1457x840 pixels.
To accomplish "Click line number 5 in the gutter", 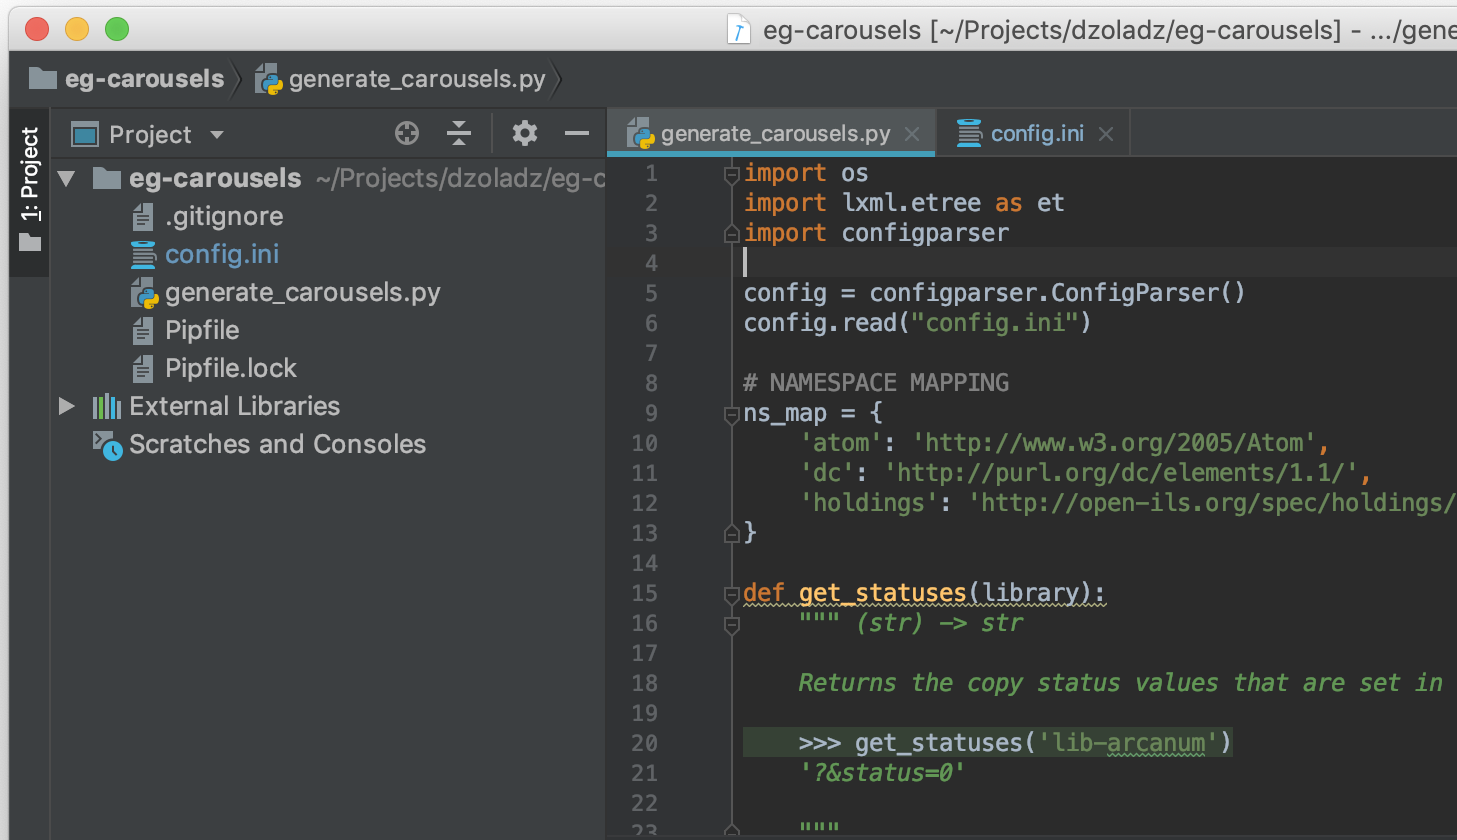I will click(651, 293).
